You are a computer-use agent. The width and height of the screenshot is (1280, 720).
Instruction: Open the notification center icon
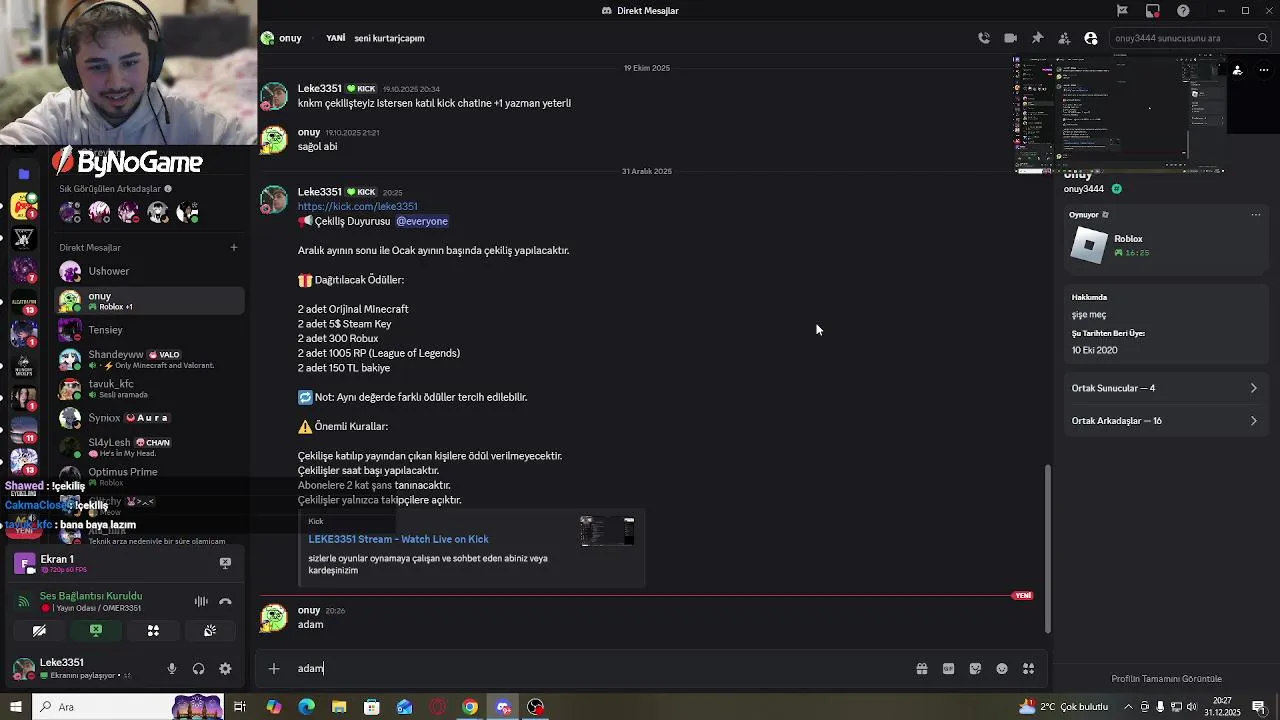point(1259,707)
